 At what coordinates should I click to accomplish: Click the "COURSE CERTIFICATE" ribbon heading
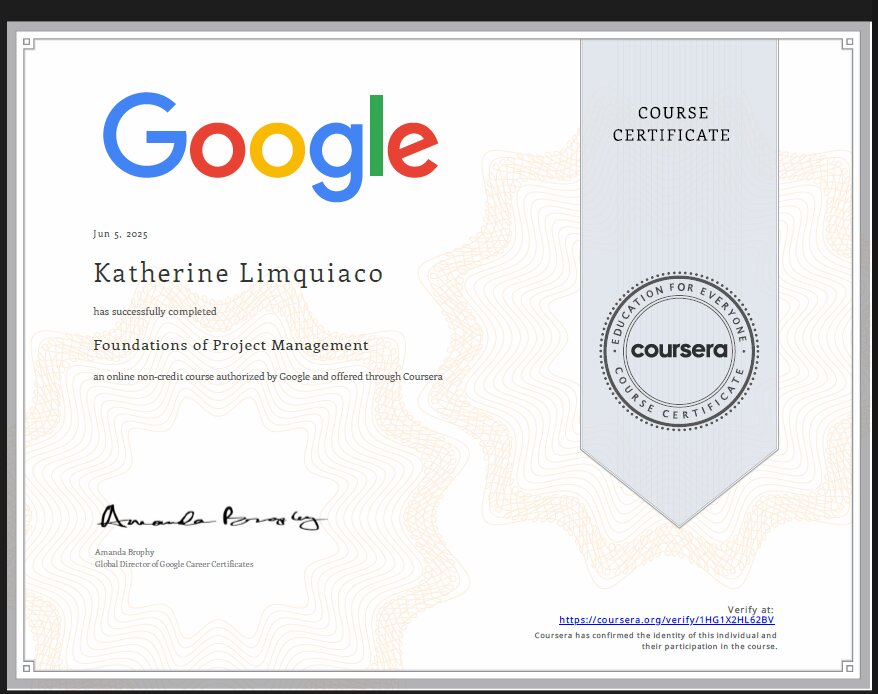[672, 124]
